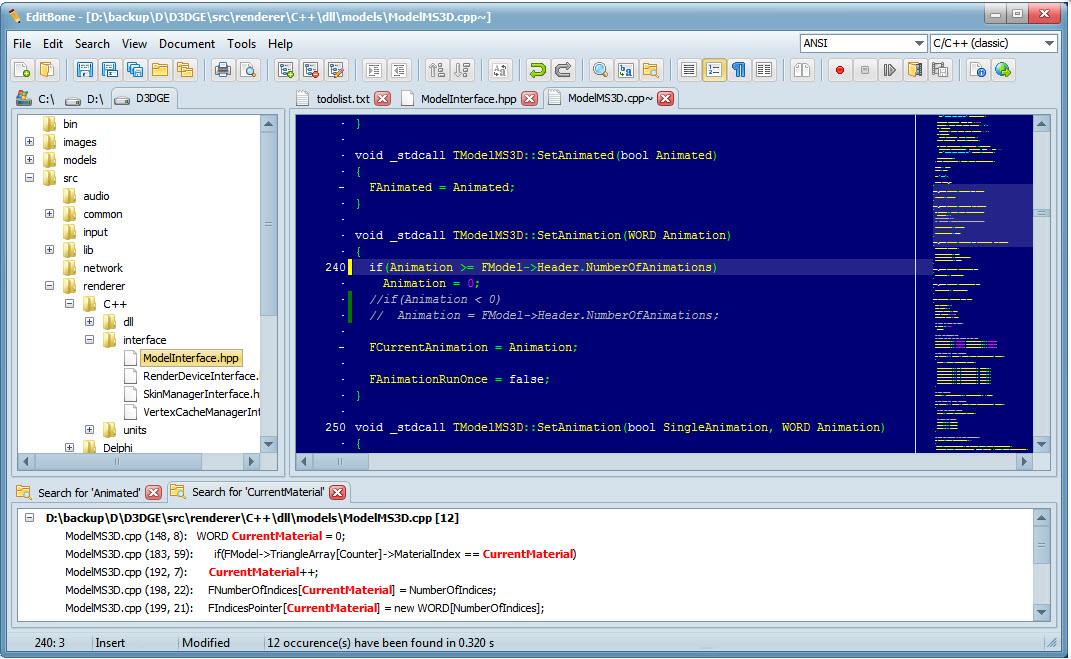Open Search with the magnifier icon
The height and width of the screenshot is (659, 1071).
pyautogui.click(x=600, y=70)
